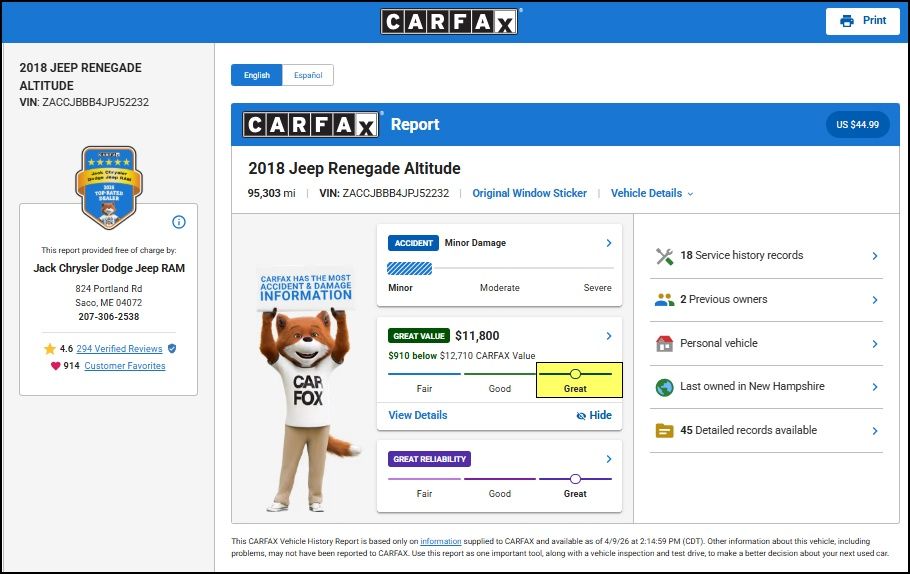Image resolution: width=910 pixels, height=574 pixels.
Task: Click the previous owners people icon
Action: coord(664,299)
